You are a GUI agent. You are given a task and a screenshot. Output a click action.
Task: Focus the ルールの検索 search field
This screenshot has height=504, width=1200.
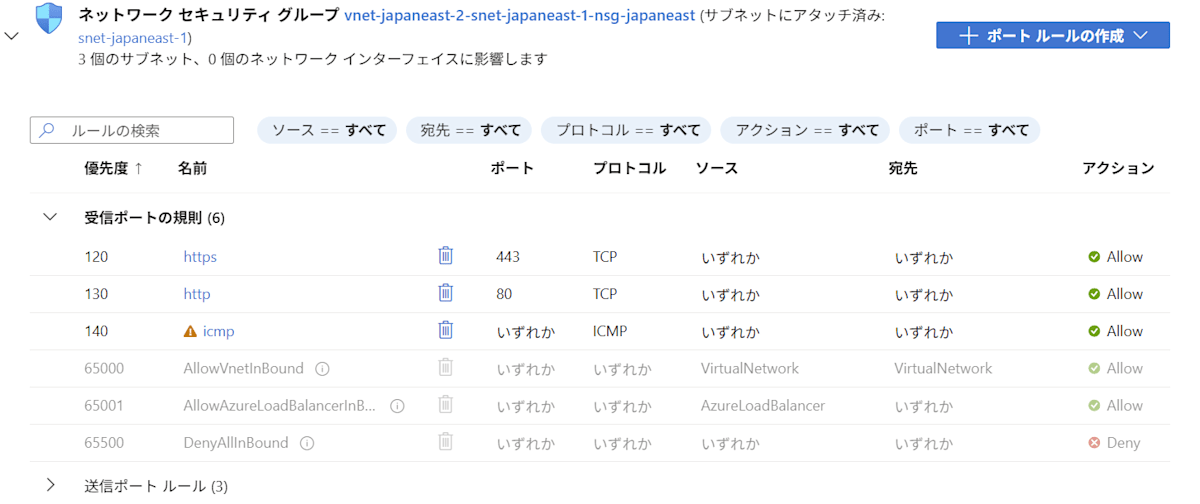coord(132,130)
